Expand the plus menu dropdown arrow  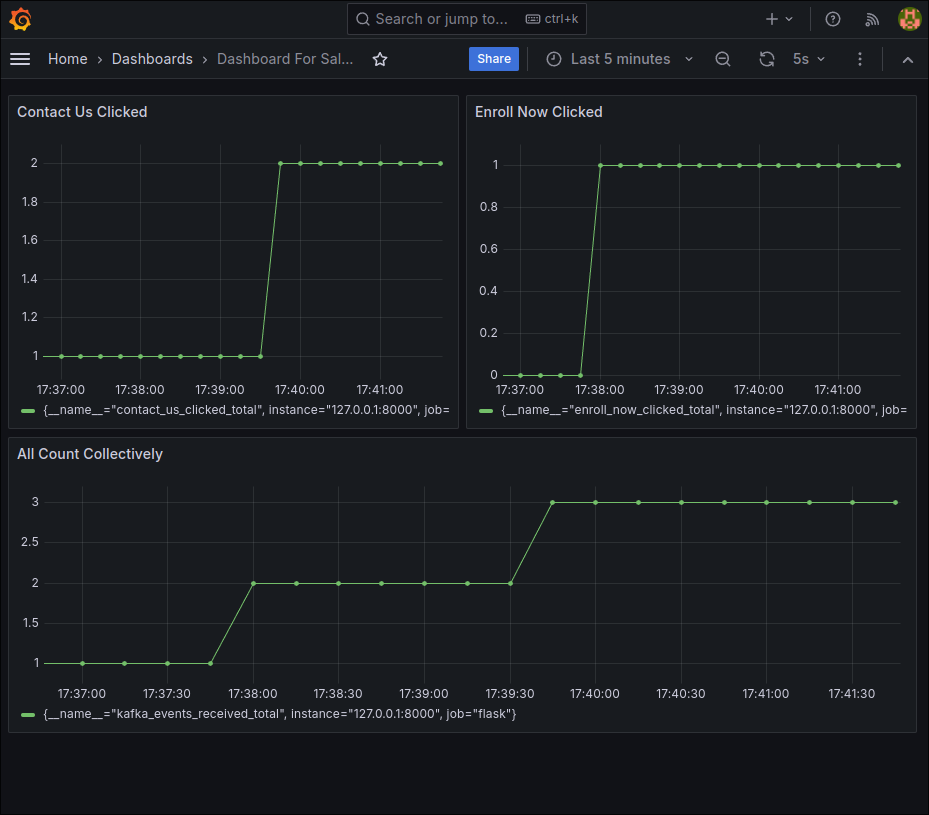pos(789,20)
